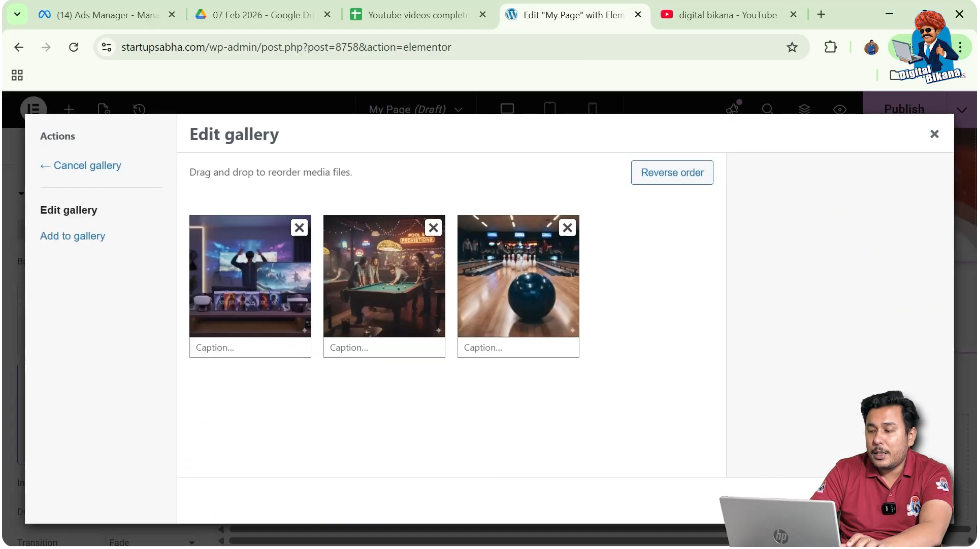Open the tab search dropdown arrow
Viewport: 980px width, 549px height.
tap(17, 14)
